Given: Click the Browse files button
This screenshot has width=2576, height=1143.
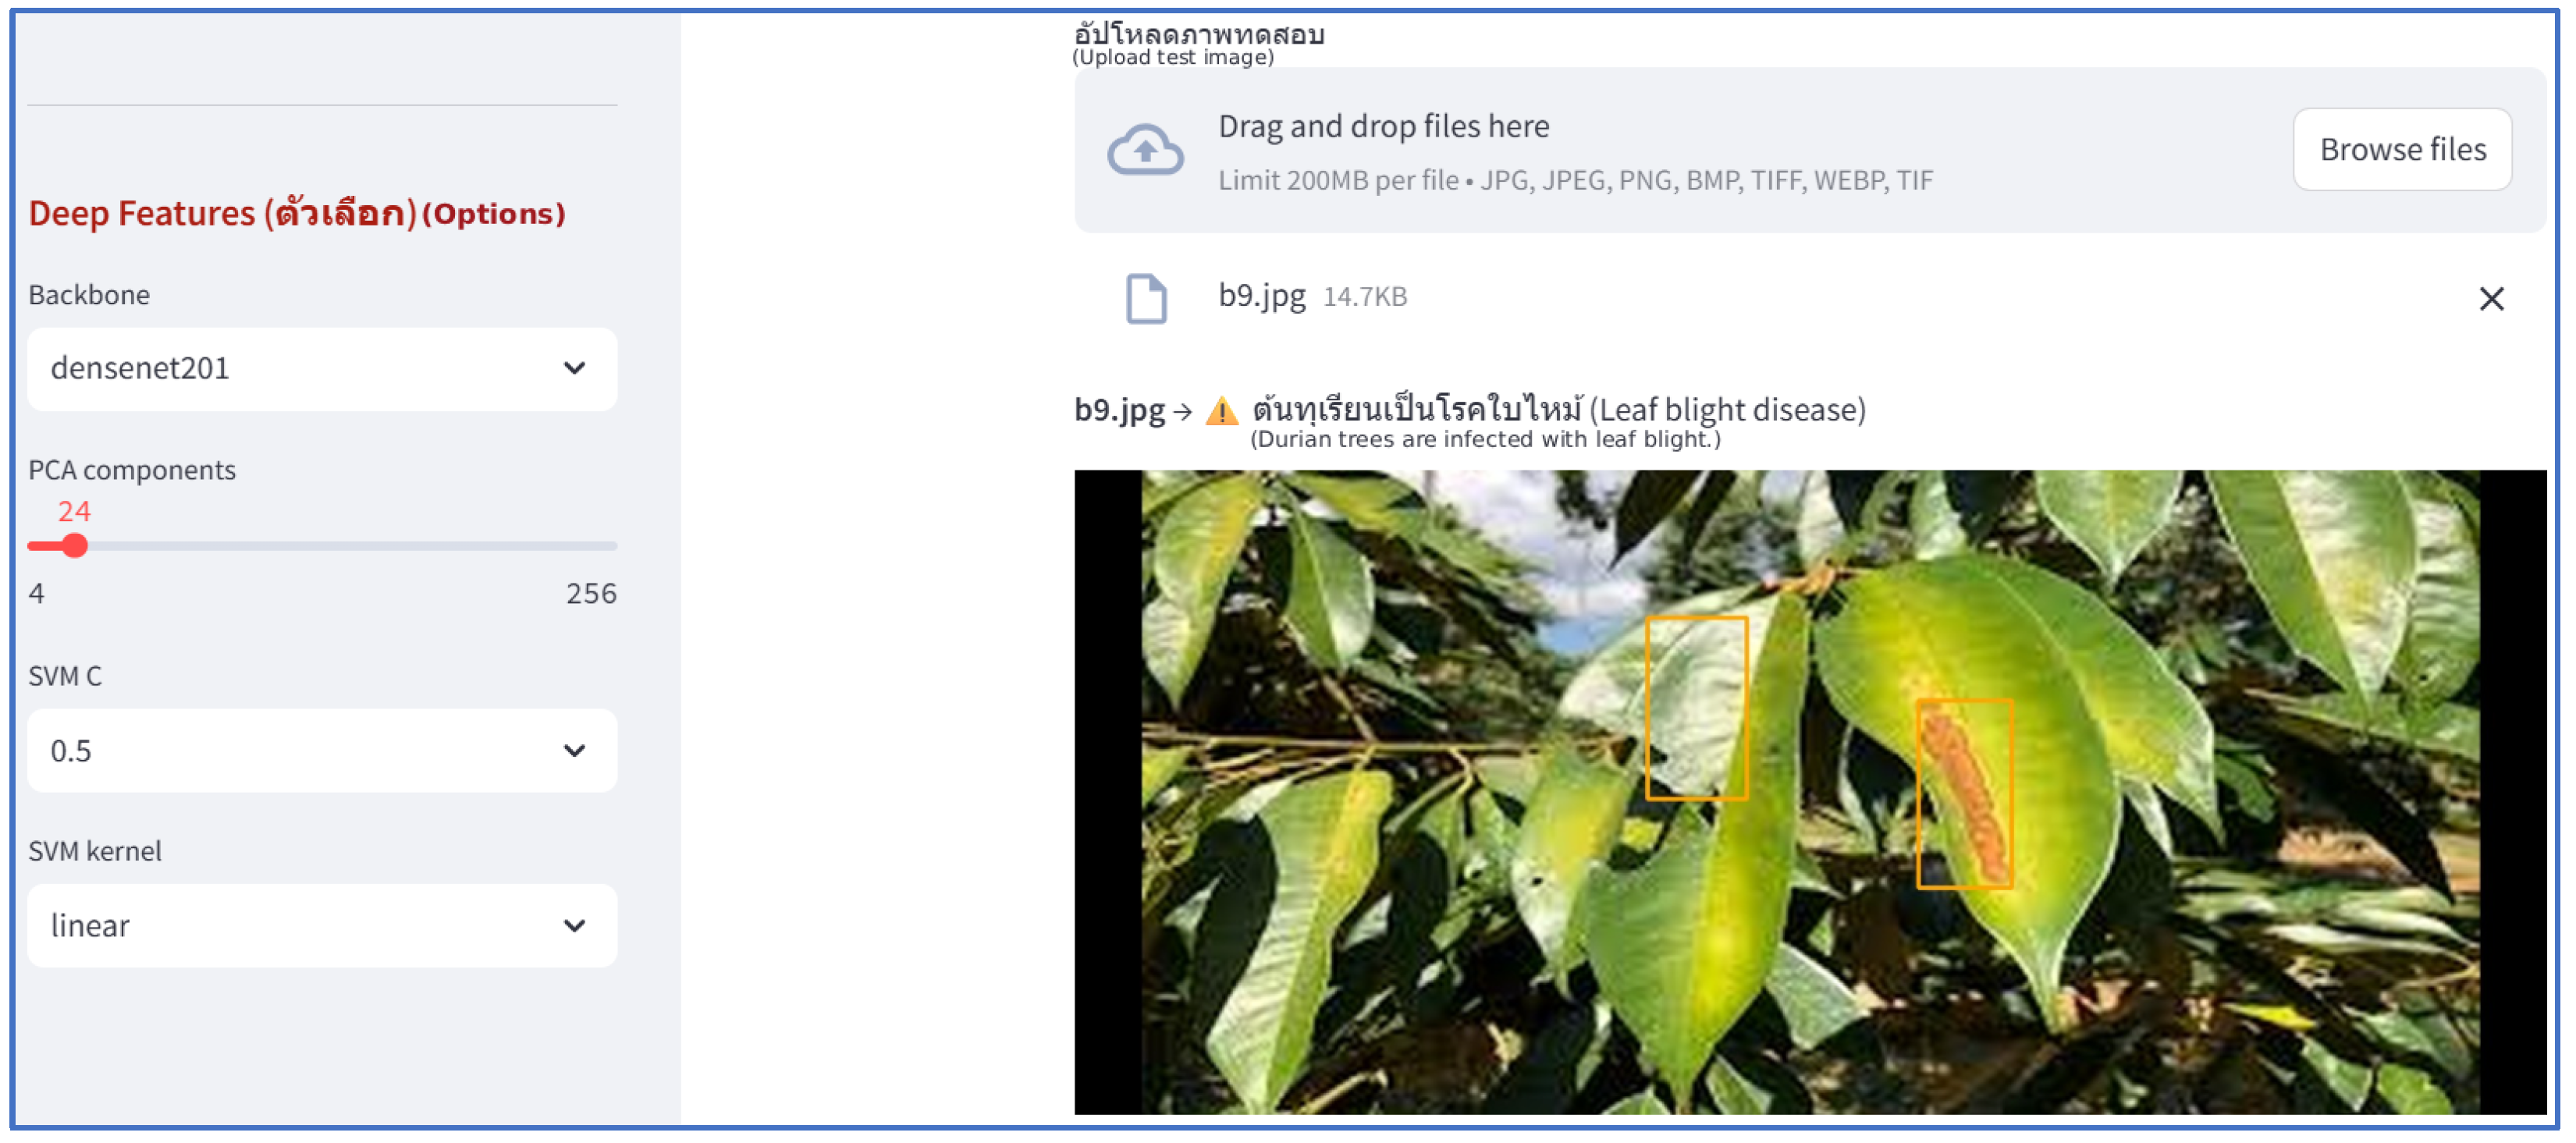Looking at the screenshot, I should point(2402,150).
